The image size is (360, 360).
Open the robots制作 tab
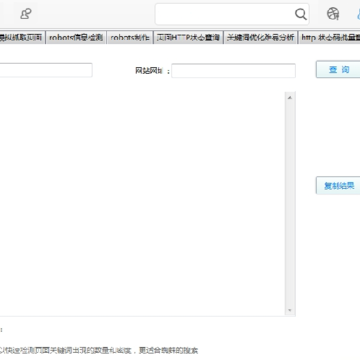(130, 38)
